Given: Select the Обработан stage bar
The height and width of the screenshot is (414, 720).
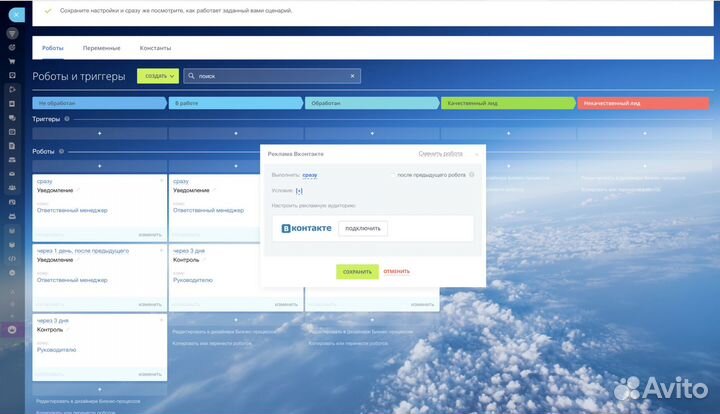Looking at the screenshot, I should click(372, 103).
